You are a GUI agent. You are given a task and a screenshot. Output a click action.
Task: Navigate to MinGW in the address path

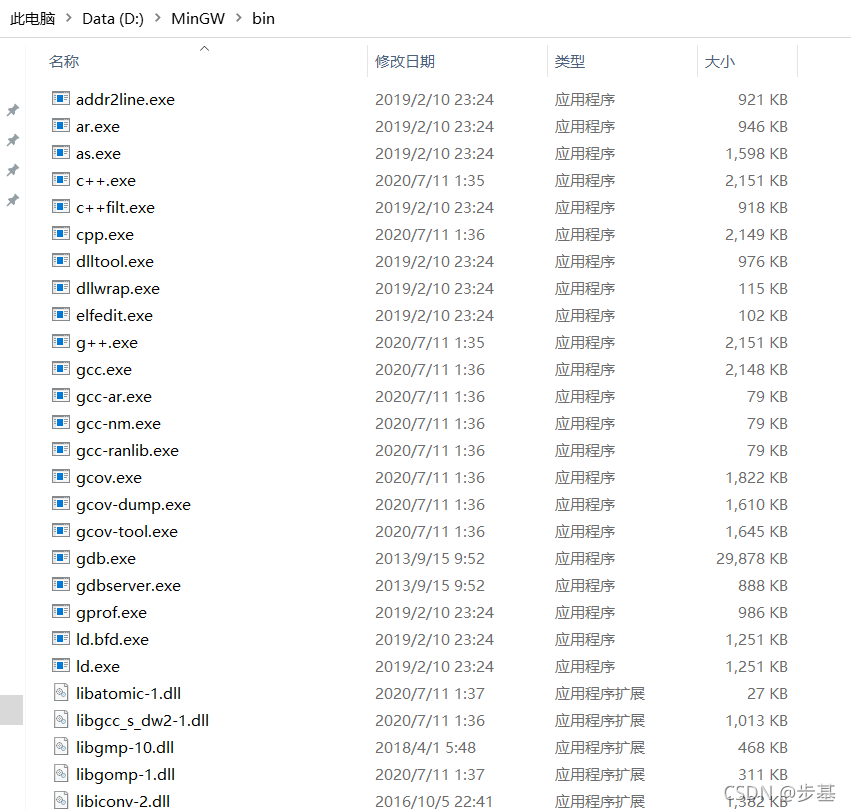click(198, 18)
